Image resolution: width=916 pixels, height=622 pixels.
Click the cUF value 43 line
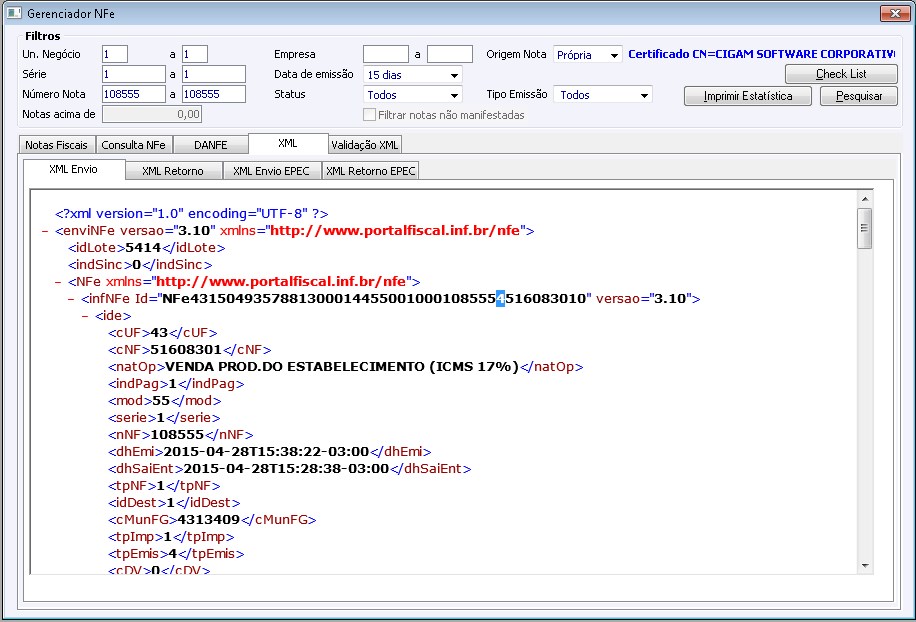[x=162, y=333]
